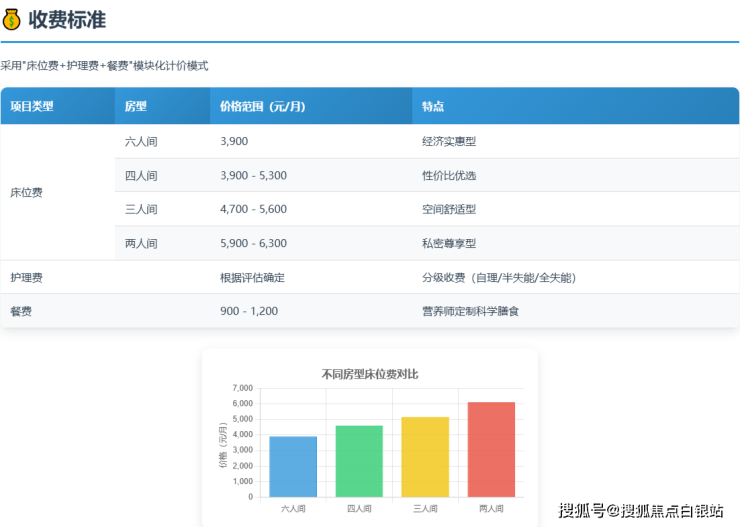Select the 收费标准 heading text
This screenshot has height=527, width=740.
[x=66, y=19]
